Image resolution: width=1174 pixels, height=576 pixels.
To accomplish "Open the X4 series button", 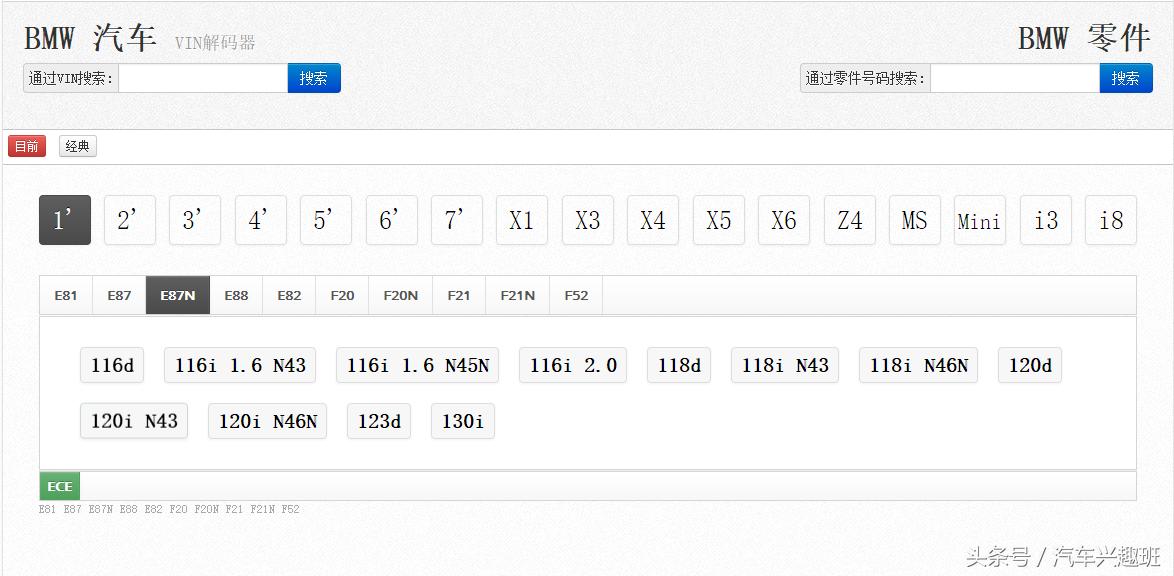I will coord(653,220).
